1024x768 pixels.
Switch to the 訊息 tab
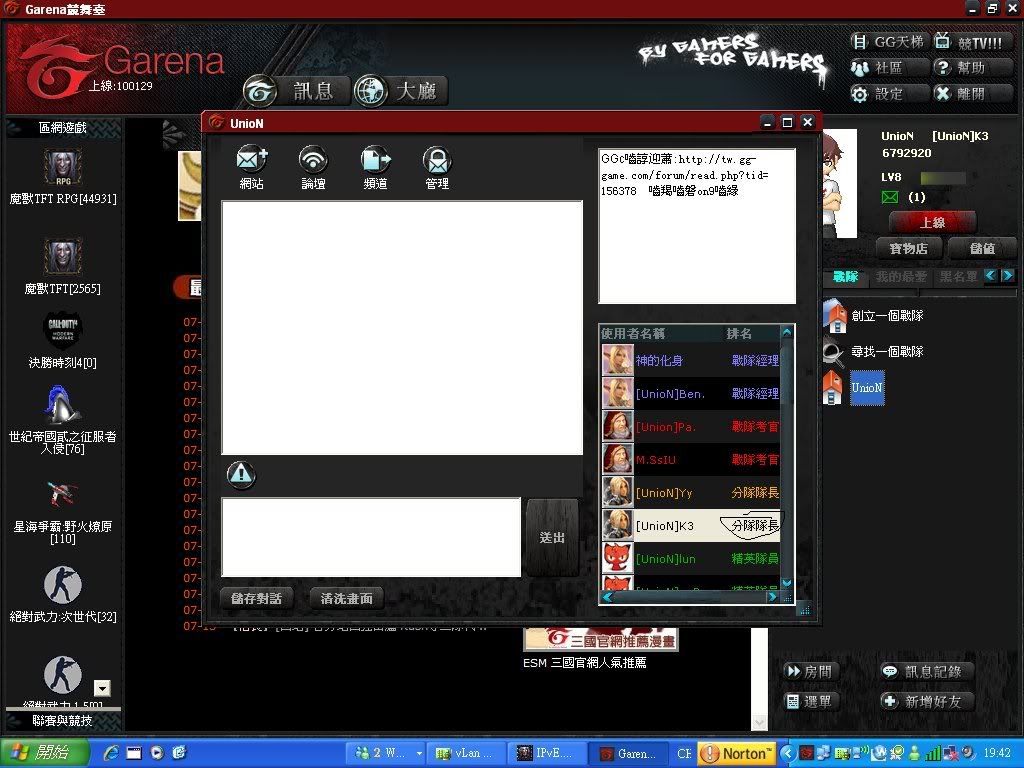click(296, 91)
